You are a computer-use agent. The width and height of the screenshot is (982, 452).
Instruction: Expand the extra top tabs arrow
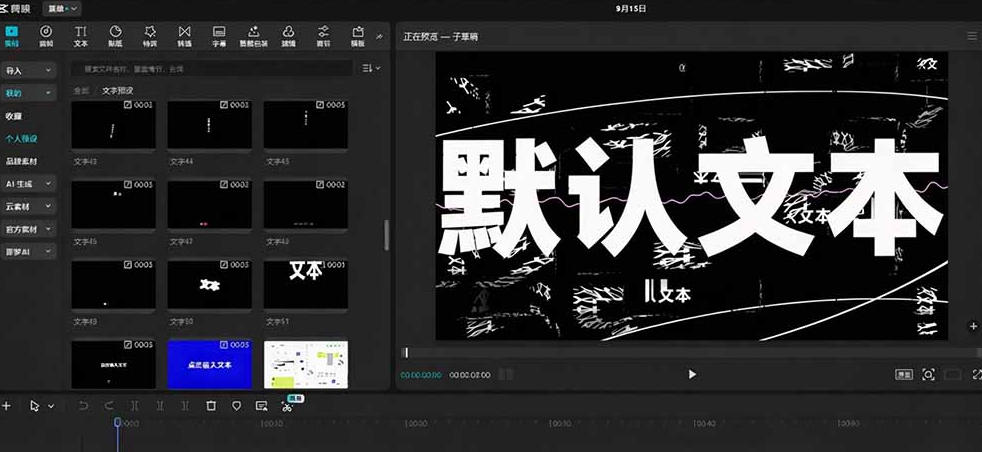point(379,37)
